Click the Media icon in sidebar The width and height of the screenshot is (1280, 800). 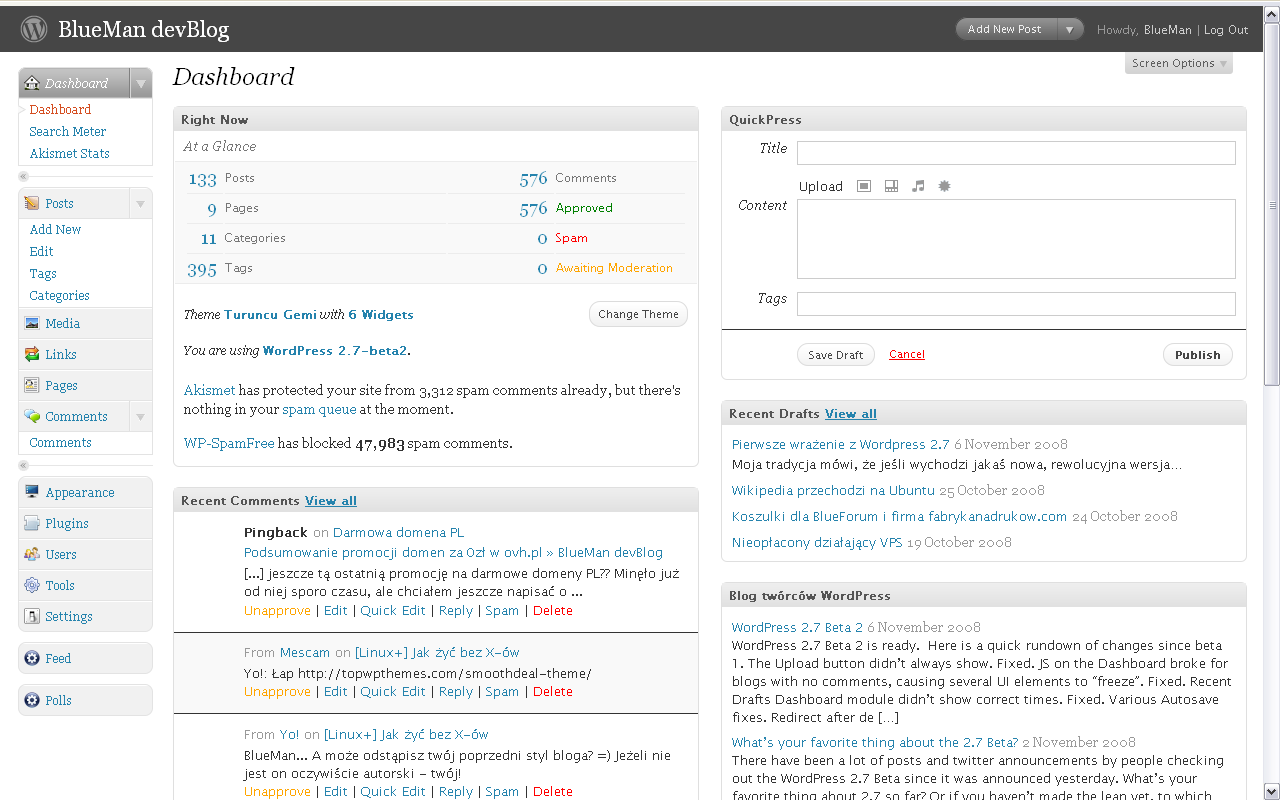tap(32, 323)
